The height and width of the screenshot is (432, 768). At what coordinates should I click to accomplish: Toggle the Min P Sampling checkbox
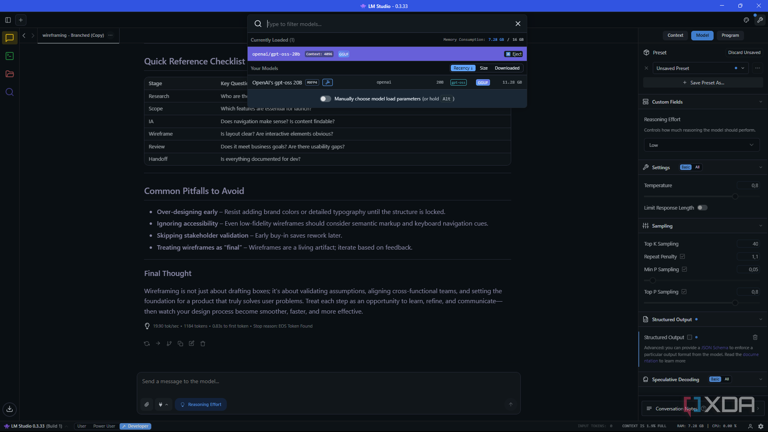[x=684, y=269]
